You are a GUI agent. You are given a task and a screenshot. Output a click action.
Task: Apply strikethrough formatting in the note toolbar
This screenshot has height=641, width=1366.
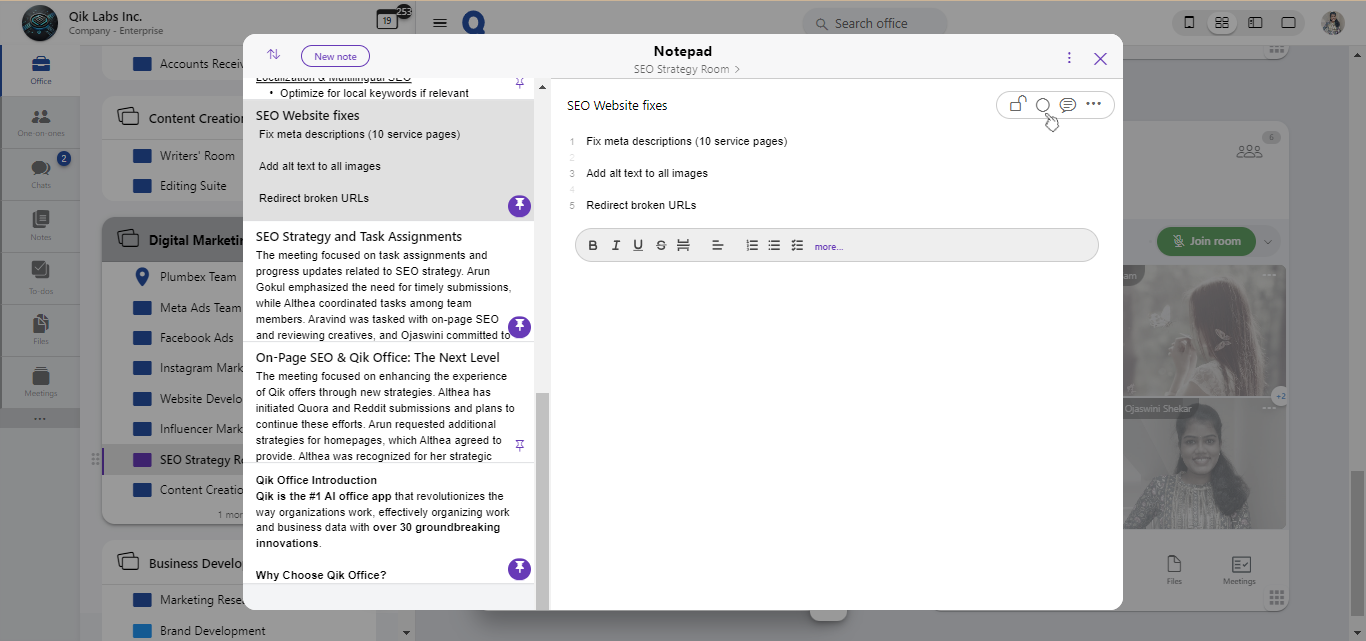[x=661, y=246]
